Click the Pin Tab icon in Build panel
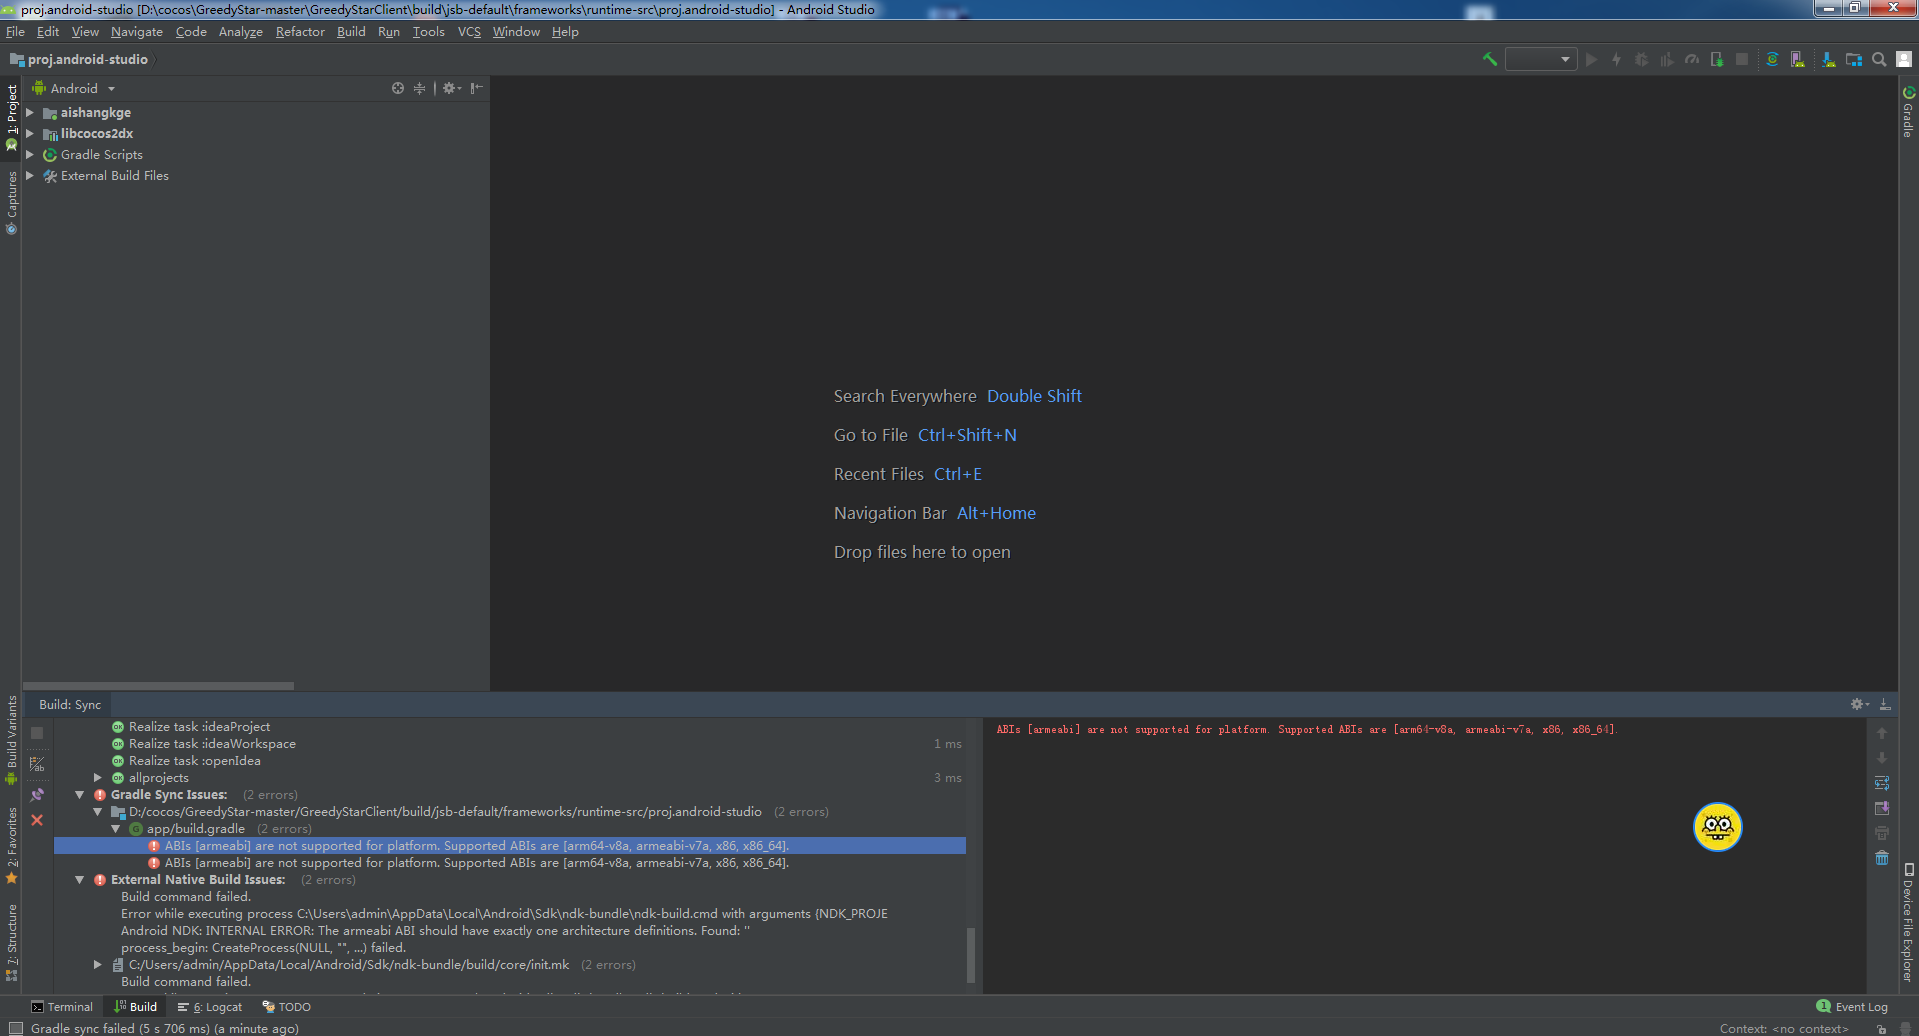Viewport: 1919px width, 1036px height. tap(37, 795)
